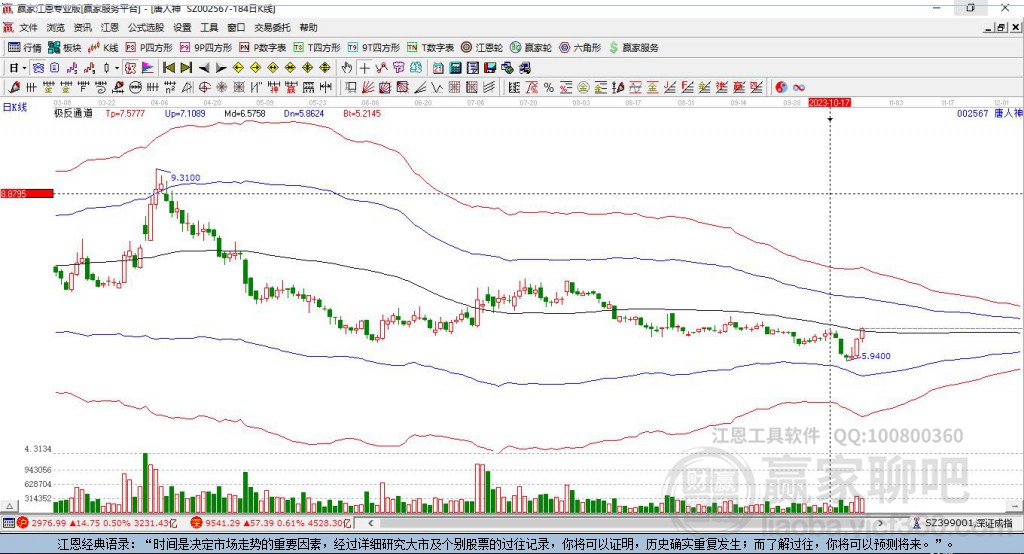The image size is (1024, 554).
Task: Open the 六角形 hexagon tool
Action: click(x=580, y=48)
